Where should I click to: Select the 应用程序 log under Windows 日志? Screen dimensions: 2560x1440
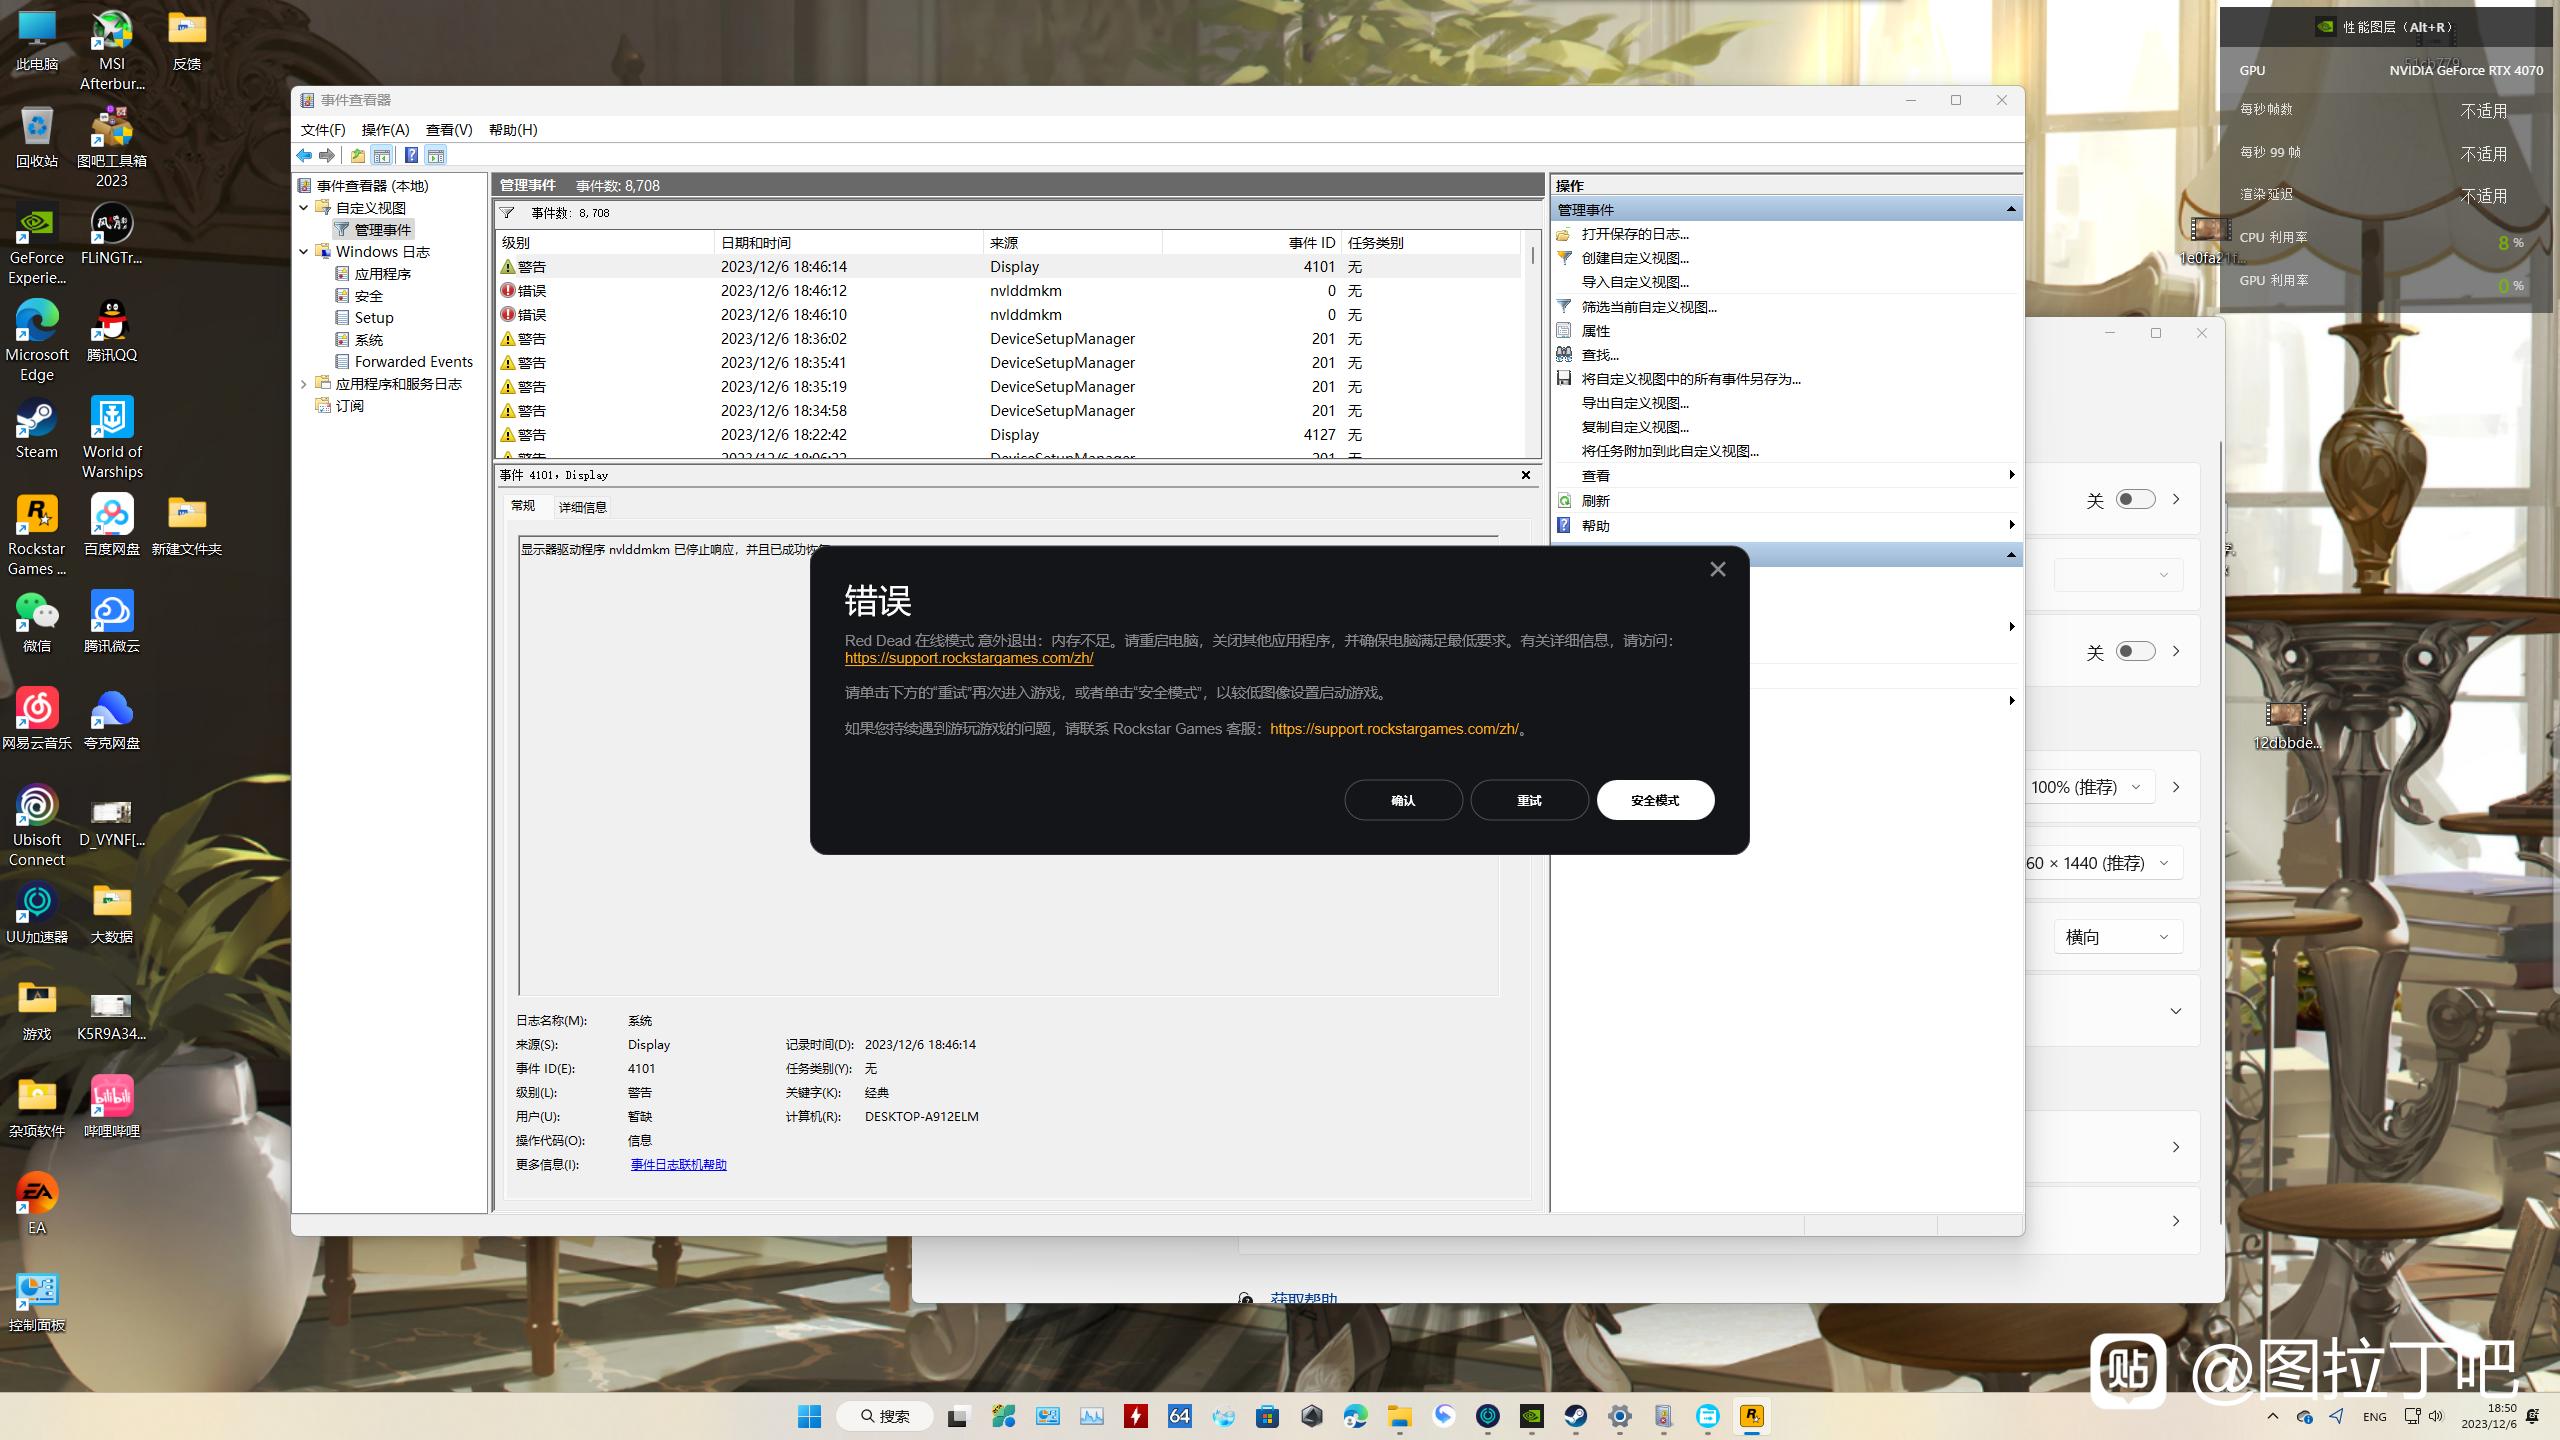click(x=382, y=274)
